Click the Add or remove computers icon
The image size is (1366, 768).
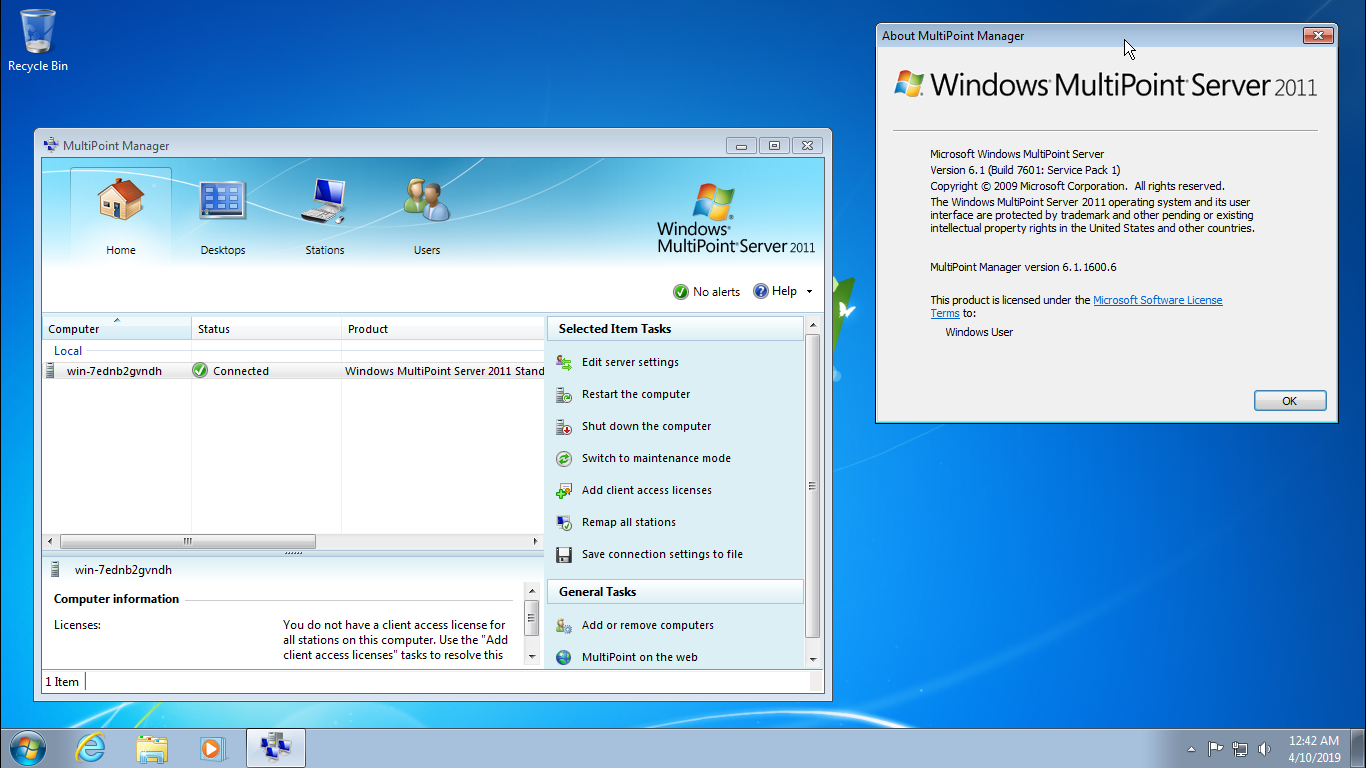(564, 625)
